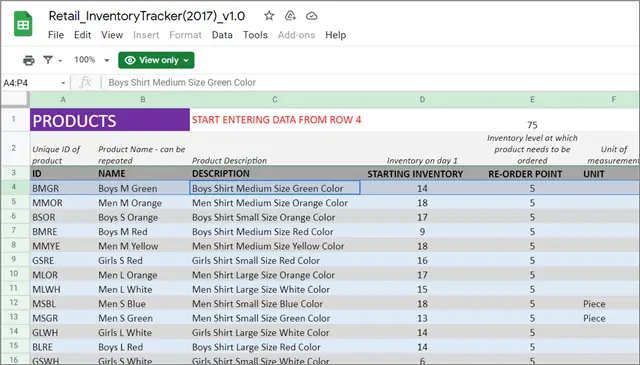Image resolution: width=640 pixels, height=365 pixels.
Task: Click the select-all corner box
Action: coord(15,99)
